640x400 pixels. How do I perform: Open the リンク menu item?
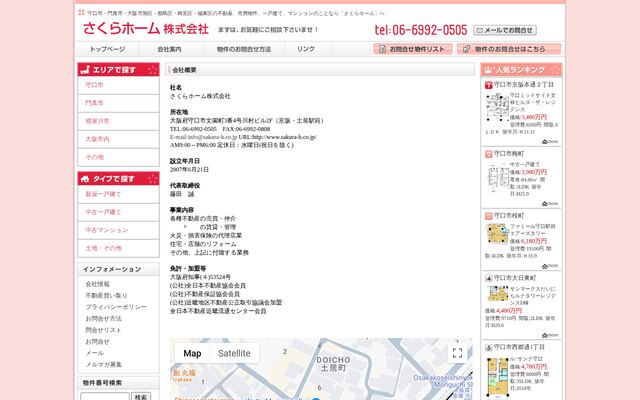click(306, 49)
